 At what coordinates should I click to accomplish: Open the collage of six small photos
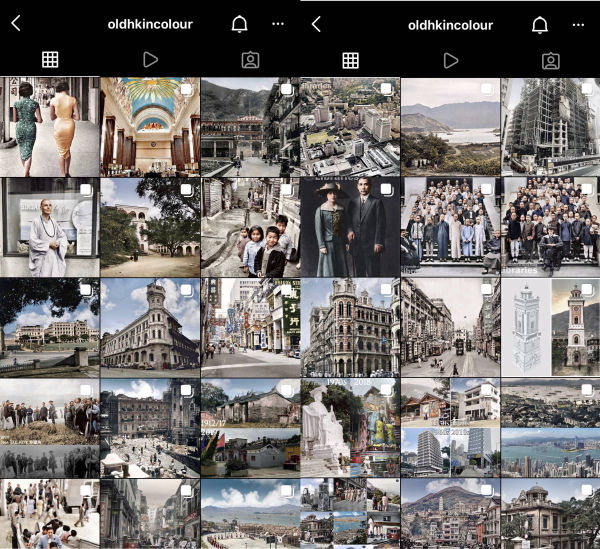pyautogui.click(x=350, y=513)
